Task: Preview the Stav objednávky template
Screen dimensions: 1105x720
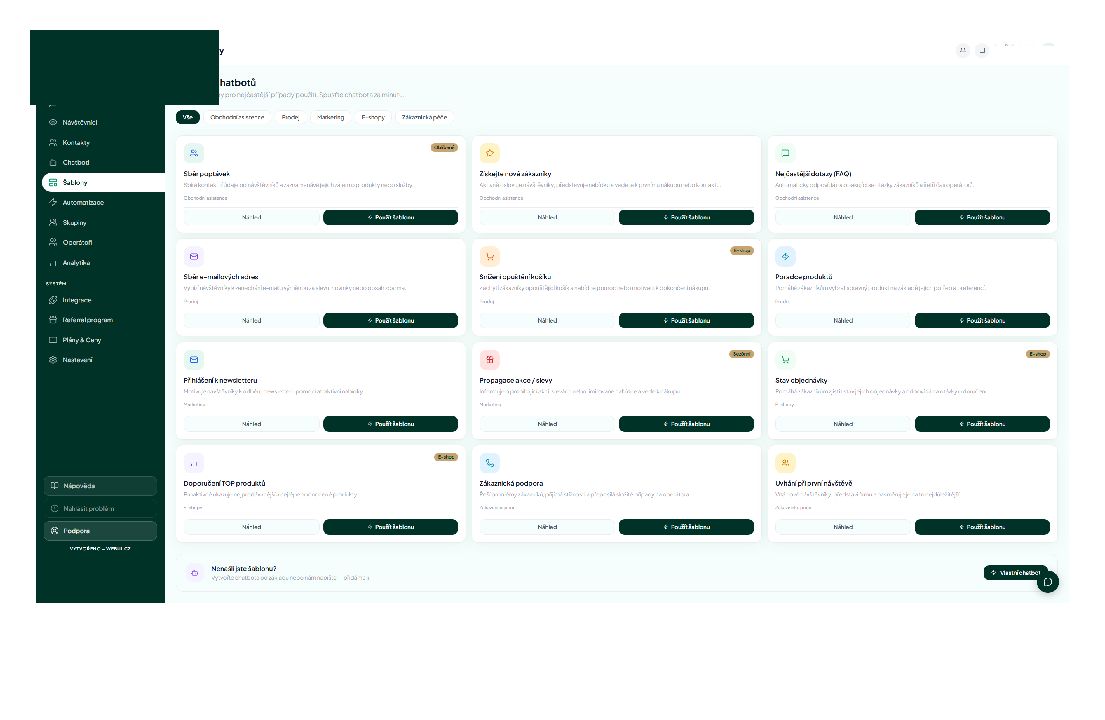Action: (843, 424)
